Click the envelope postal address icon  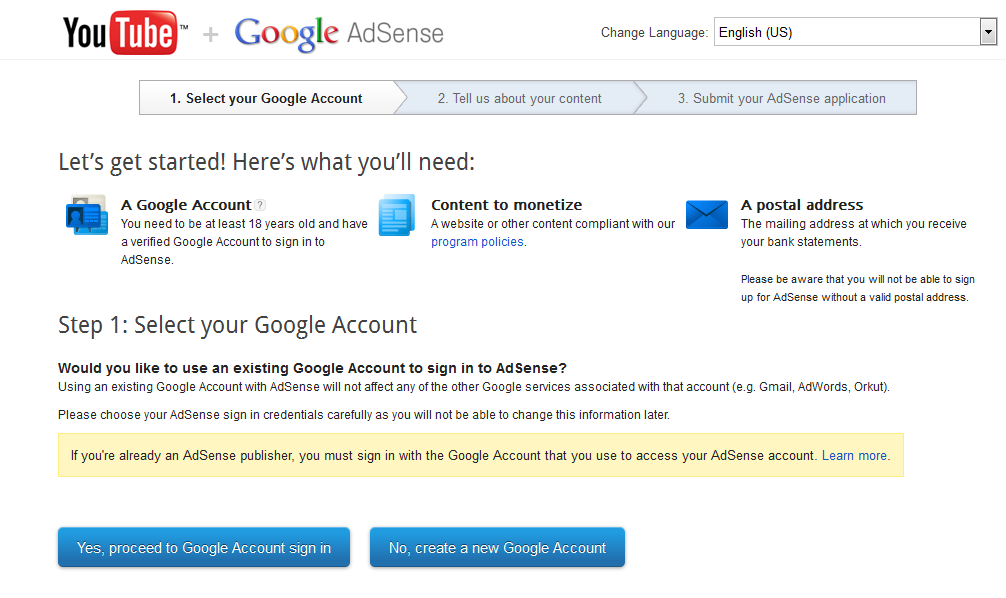(707, 213)
